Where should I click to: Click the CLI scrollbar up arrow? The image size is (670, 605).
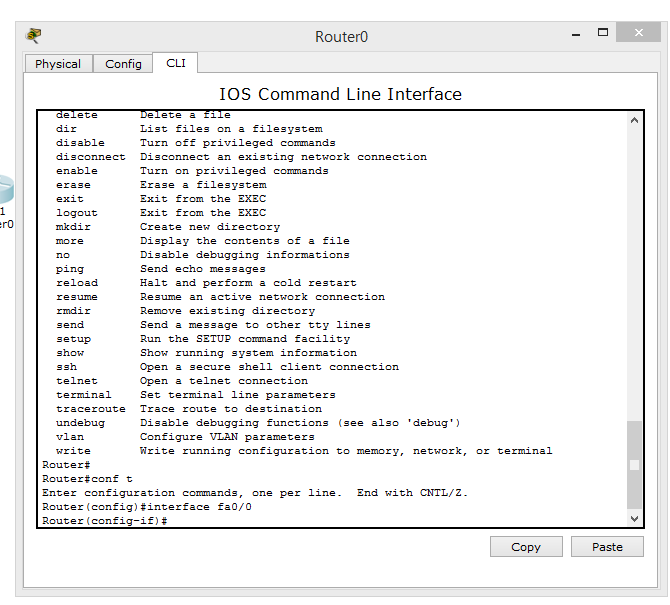click(634, 120)
